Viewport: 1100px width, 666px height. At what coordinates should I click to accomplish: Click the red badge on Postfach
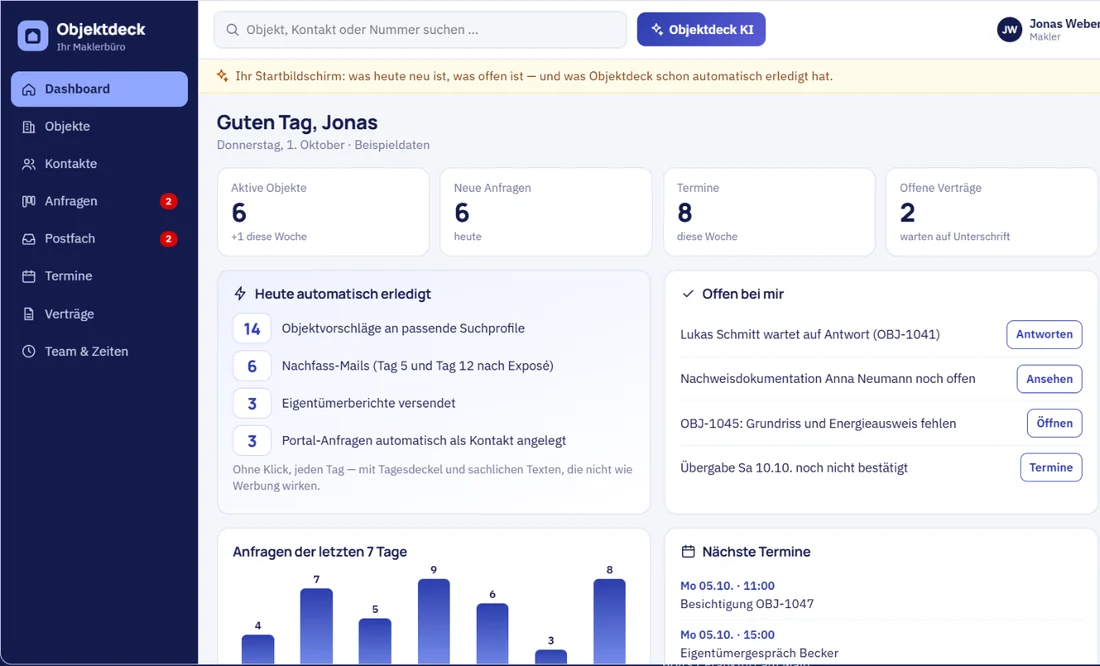[x=168, y=239]
